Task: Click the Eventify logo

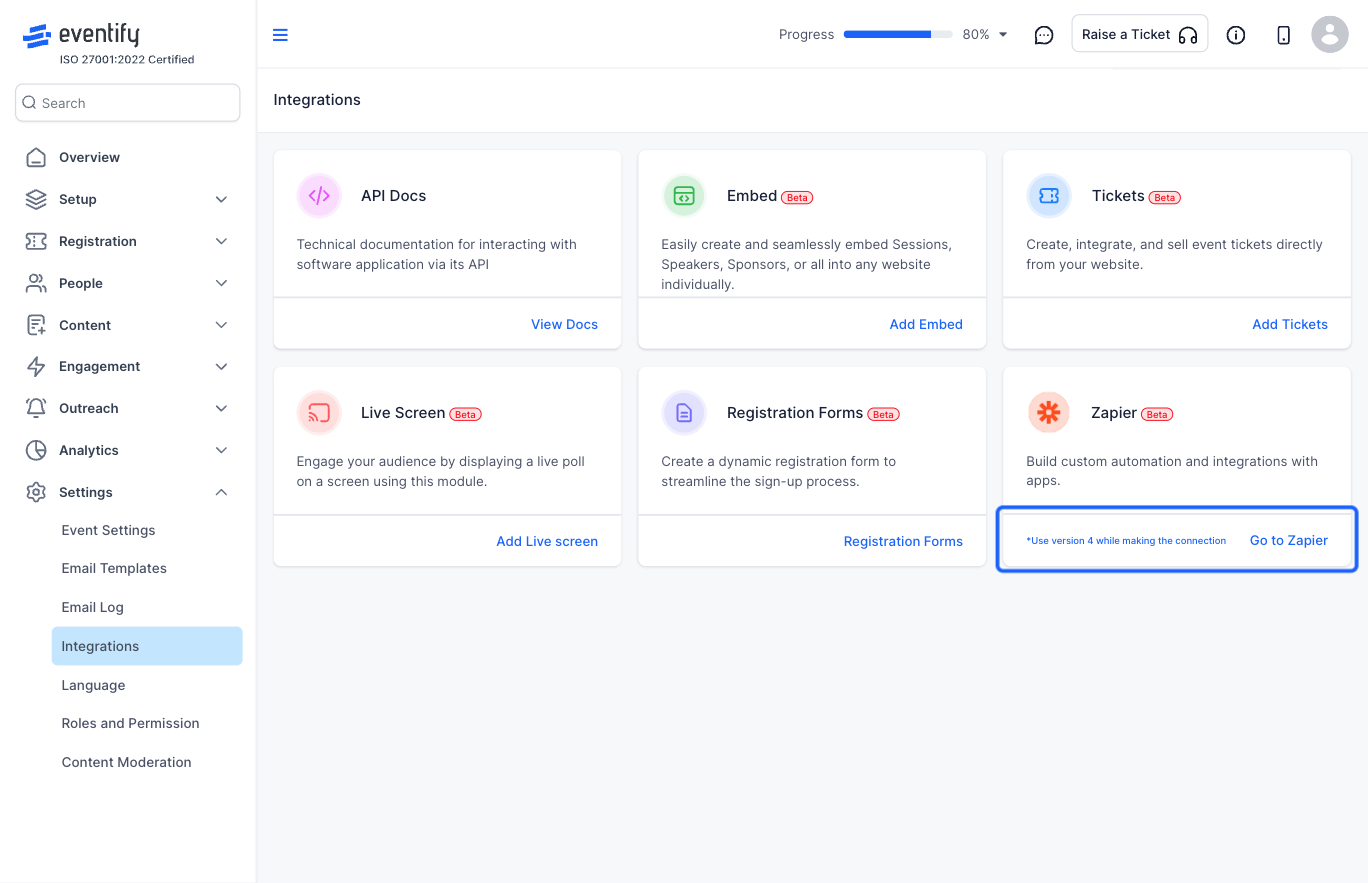Action: (x=81, y=36)
